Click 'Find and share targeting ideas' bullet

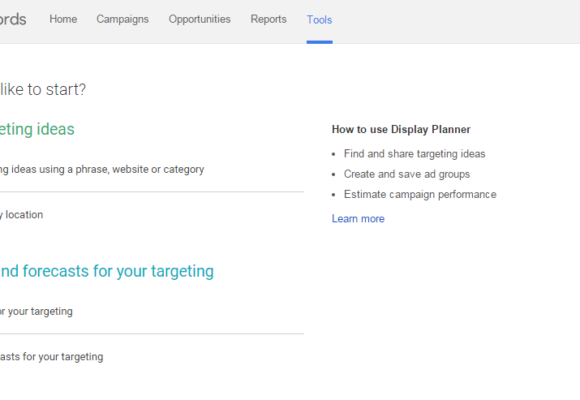pos(414,154)
